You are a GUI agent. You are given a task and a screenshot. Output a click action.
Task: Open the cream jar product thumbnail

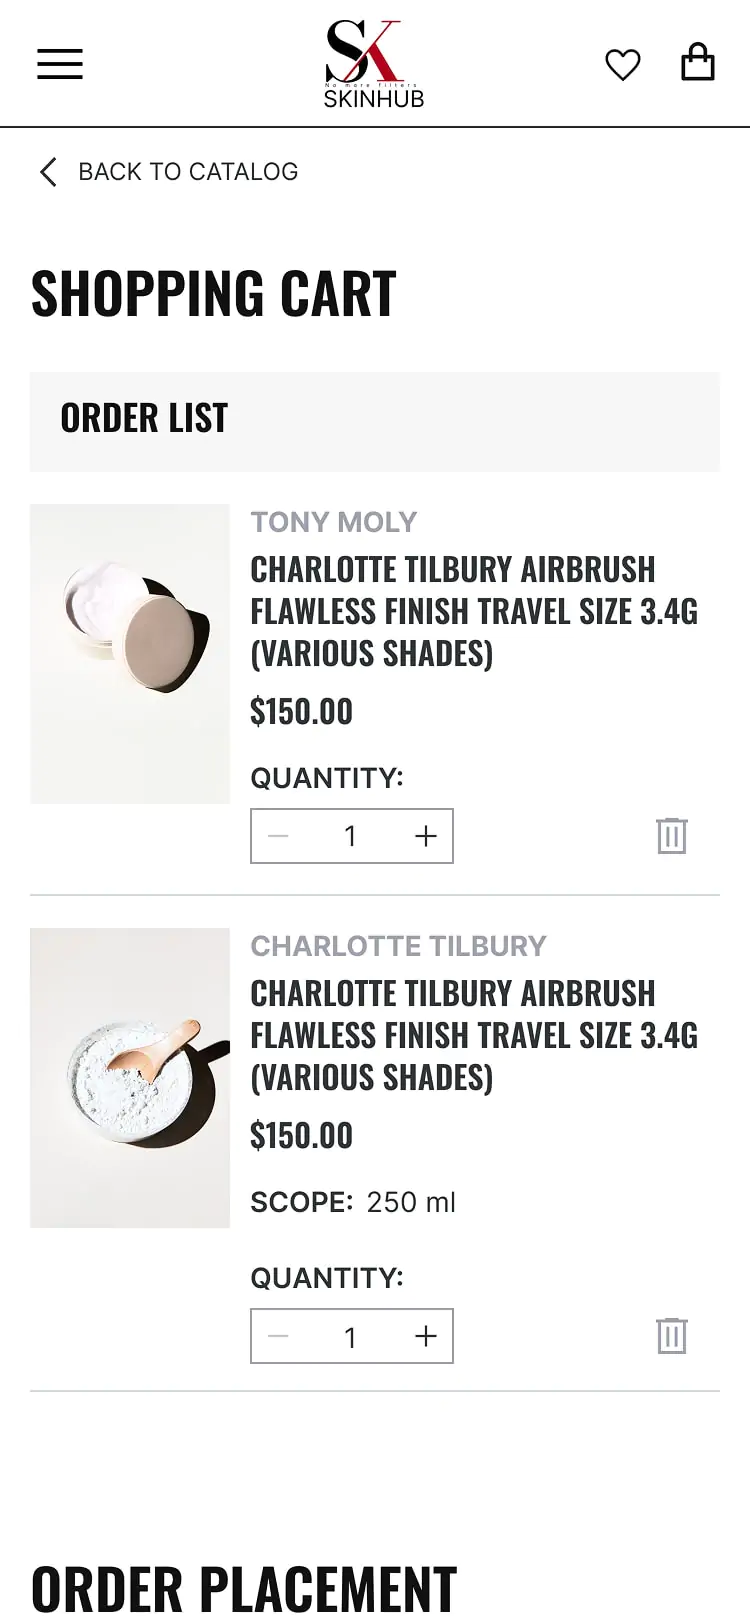click(x=130, y=654)
